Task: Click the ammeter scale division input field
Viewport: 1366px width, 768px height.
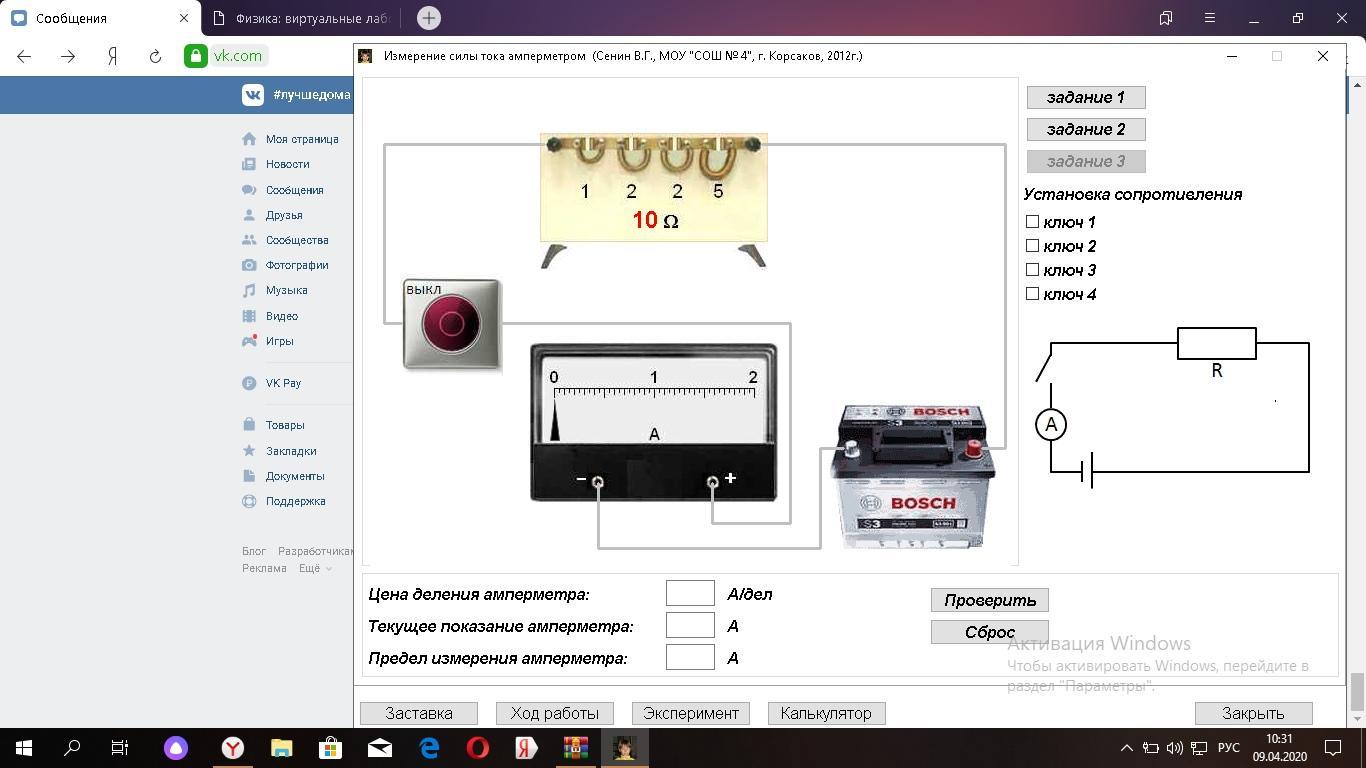Action: point(690,594)
